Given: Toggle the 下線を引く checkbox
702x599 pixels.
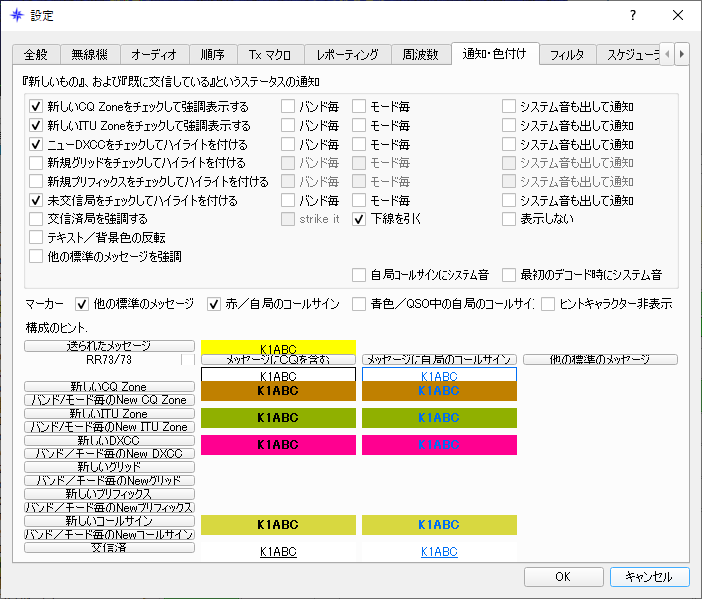Looking at the screenshot, I should pos(360,219).
